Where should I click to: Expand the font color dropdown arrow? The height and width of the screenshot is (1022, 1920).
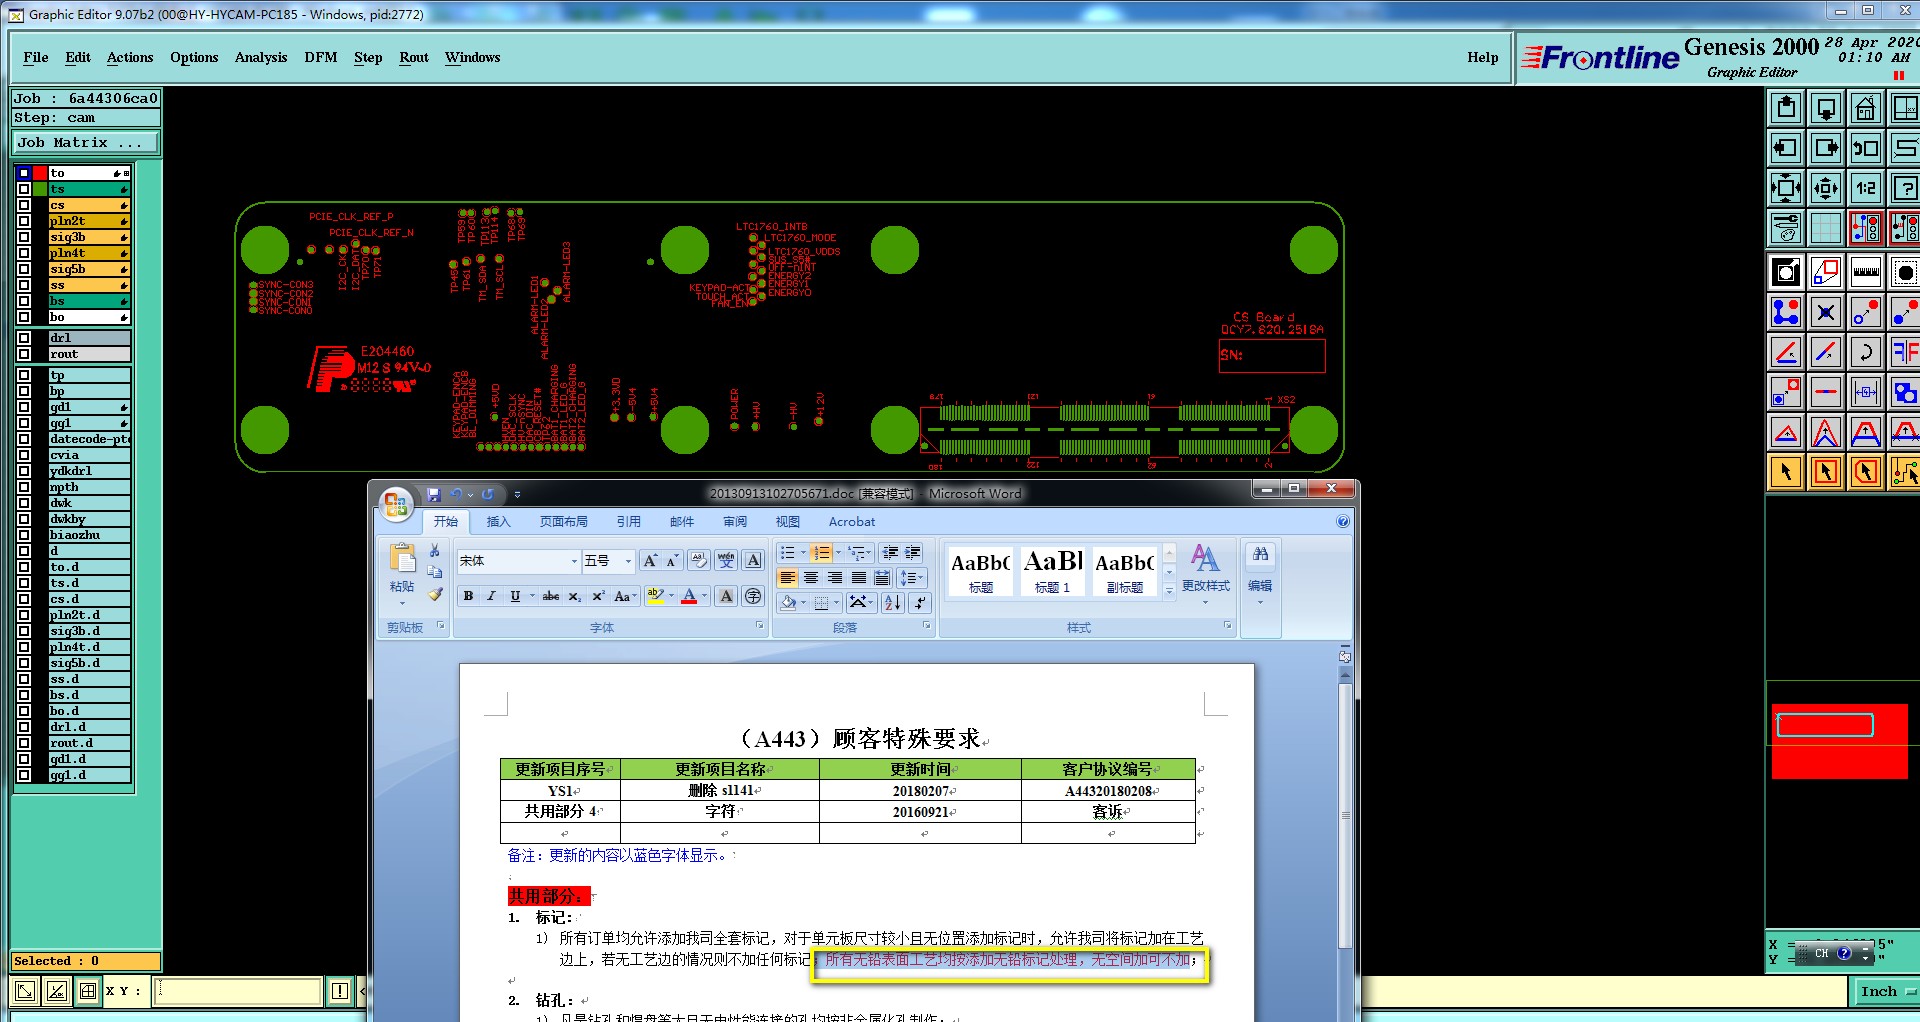(x=705, y=596)
